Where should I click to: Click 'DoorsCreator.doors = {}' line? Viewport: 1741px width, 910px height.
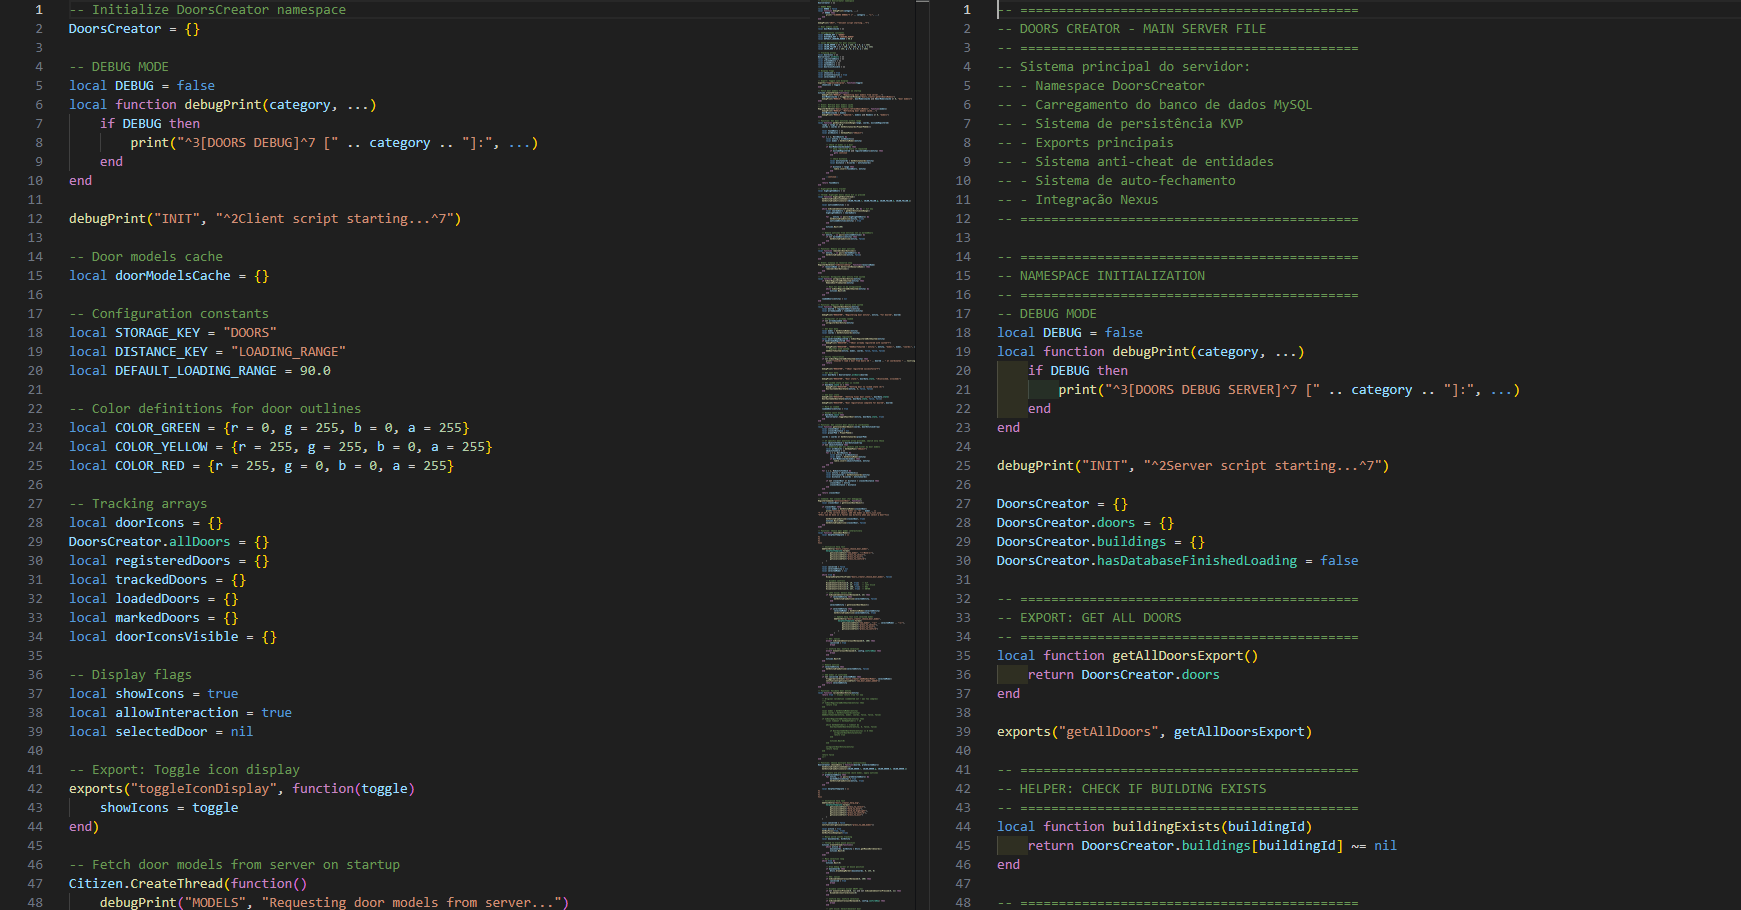(x=1085, y=522)
